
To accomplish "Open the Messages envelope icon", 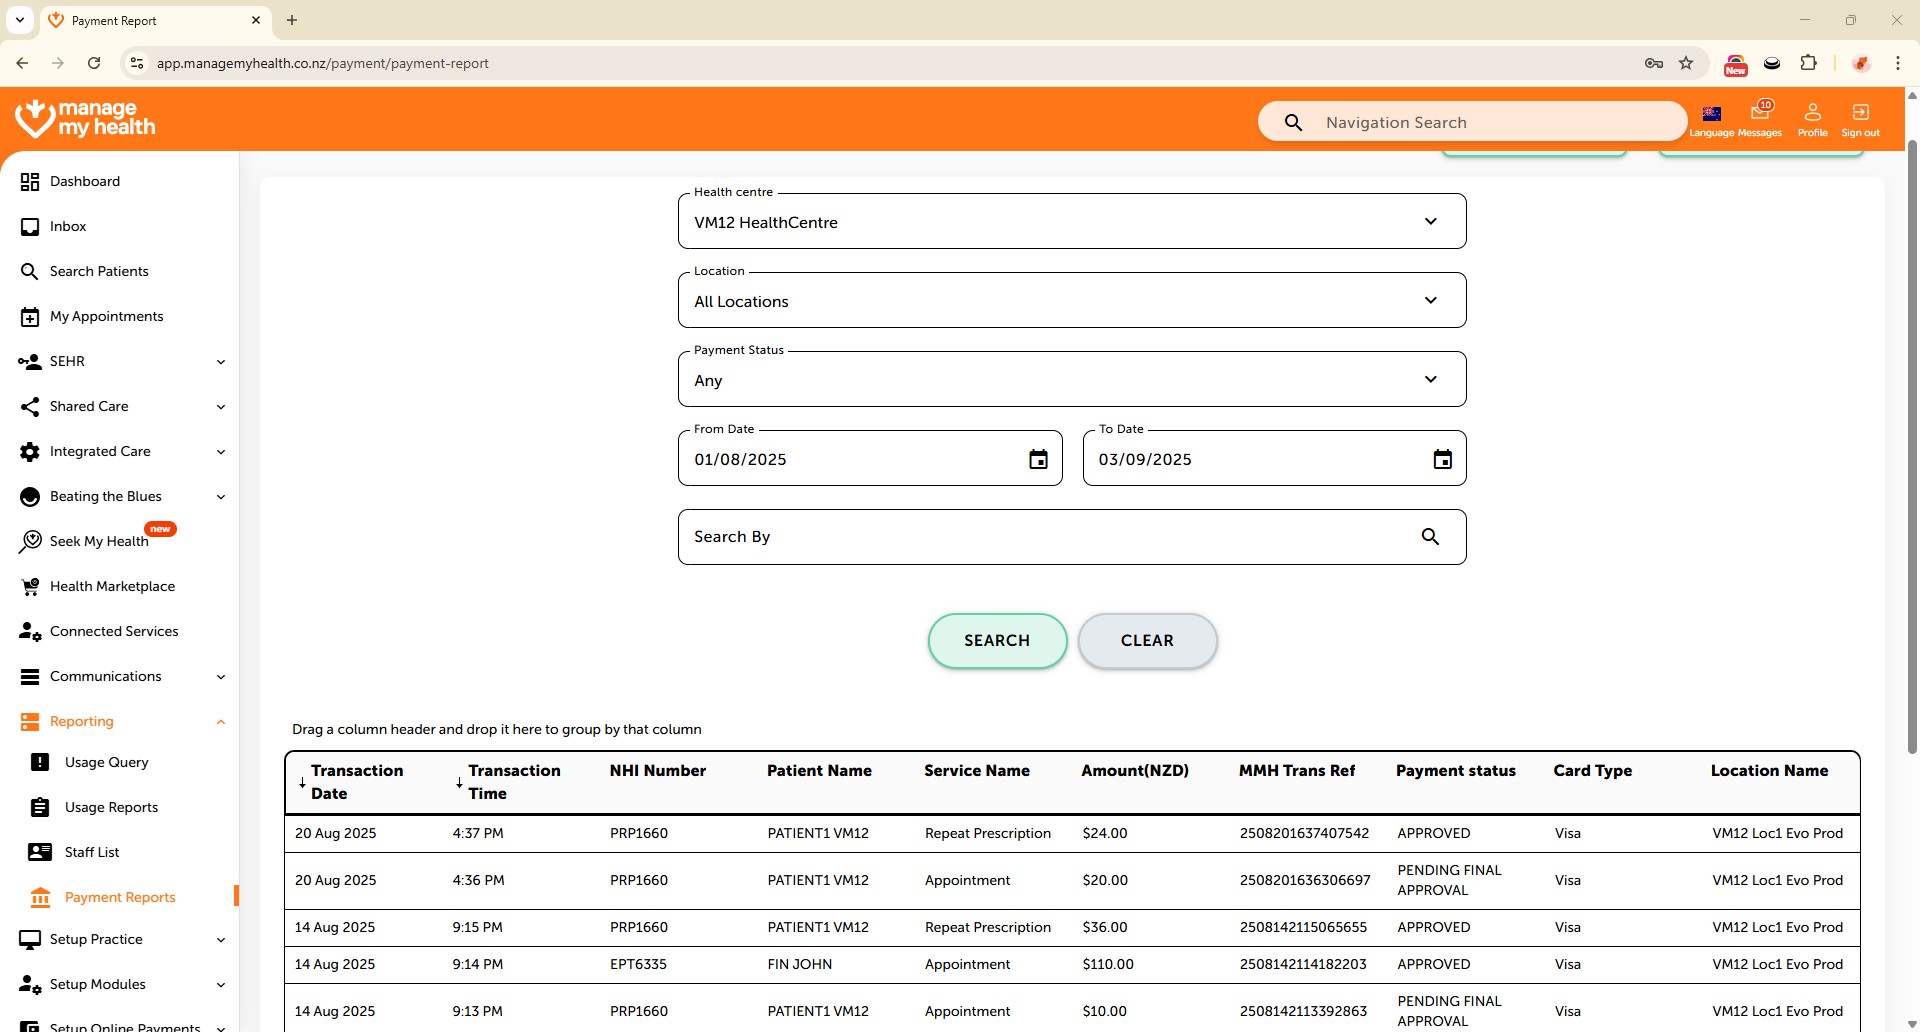I will tap(1760, 113).
